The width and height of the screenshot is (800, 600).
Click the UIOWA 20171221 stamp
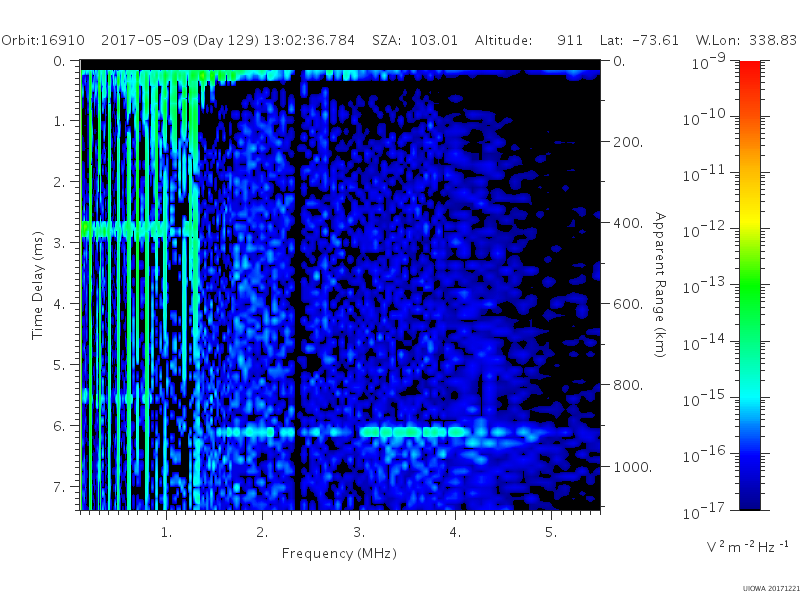coord(771,589)
